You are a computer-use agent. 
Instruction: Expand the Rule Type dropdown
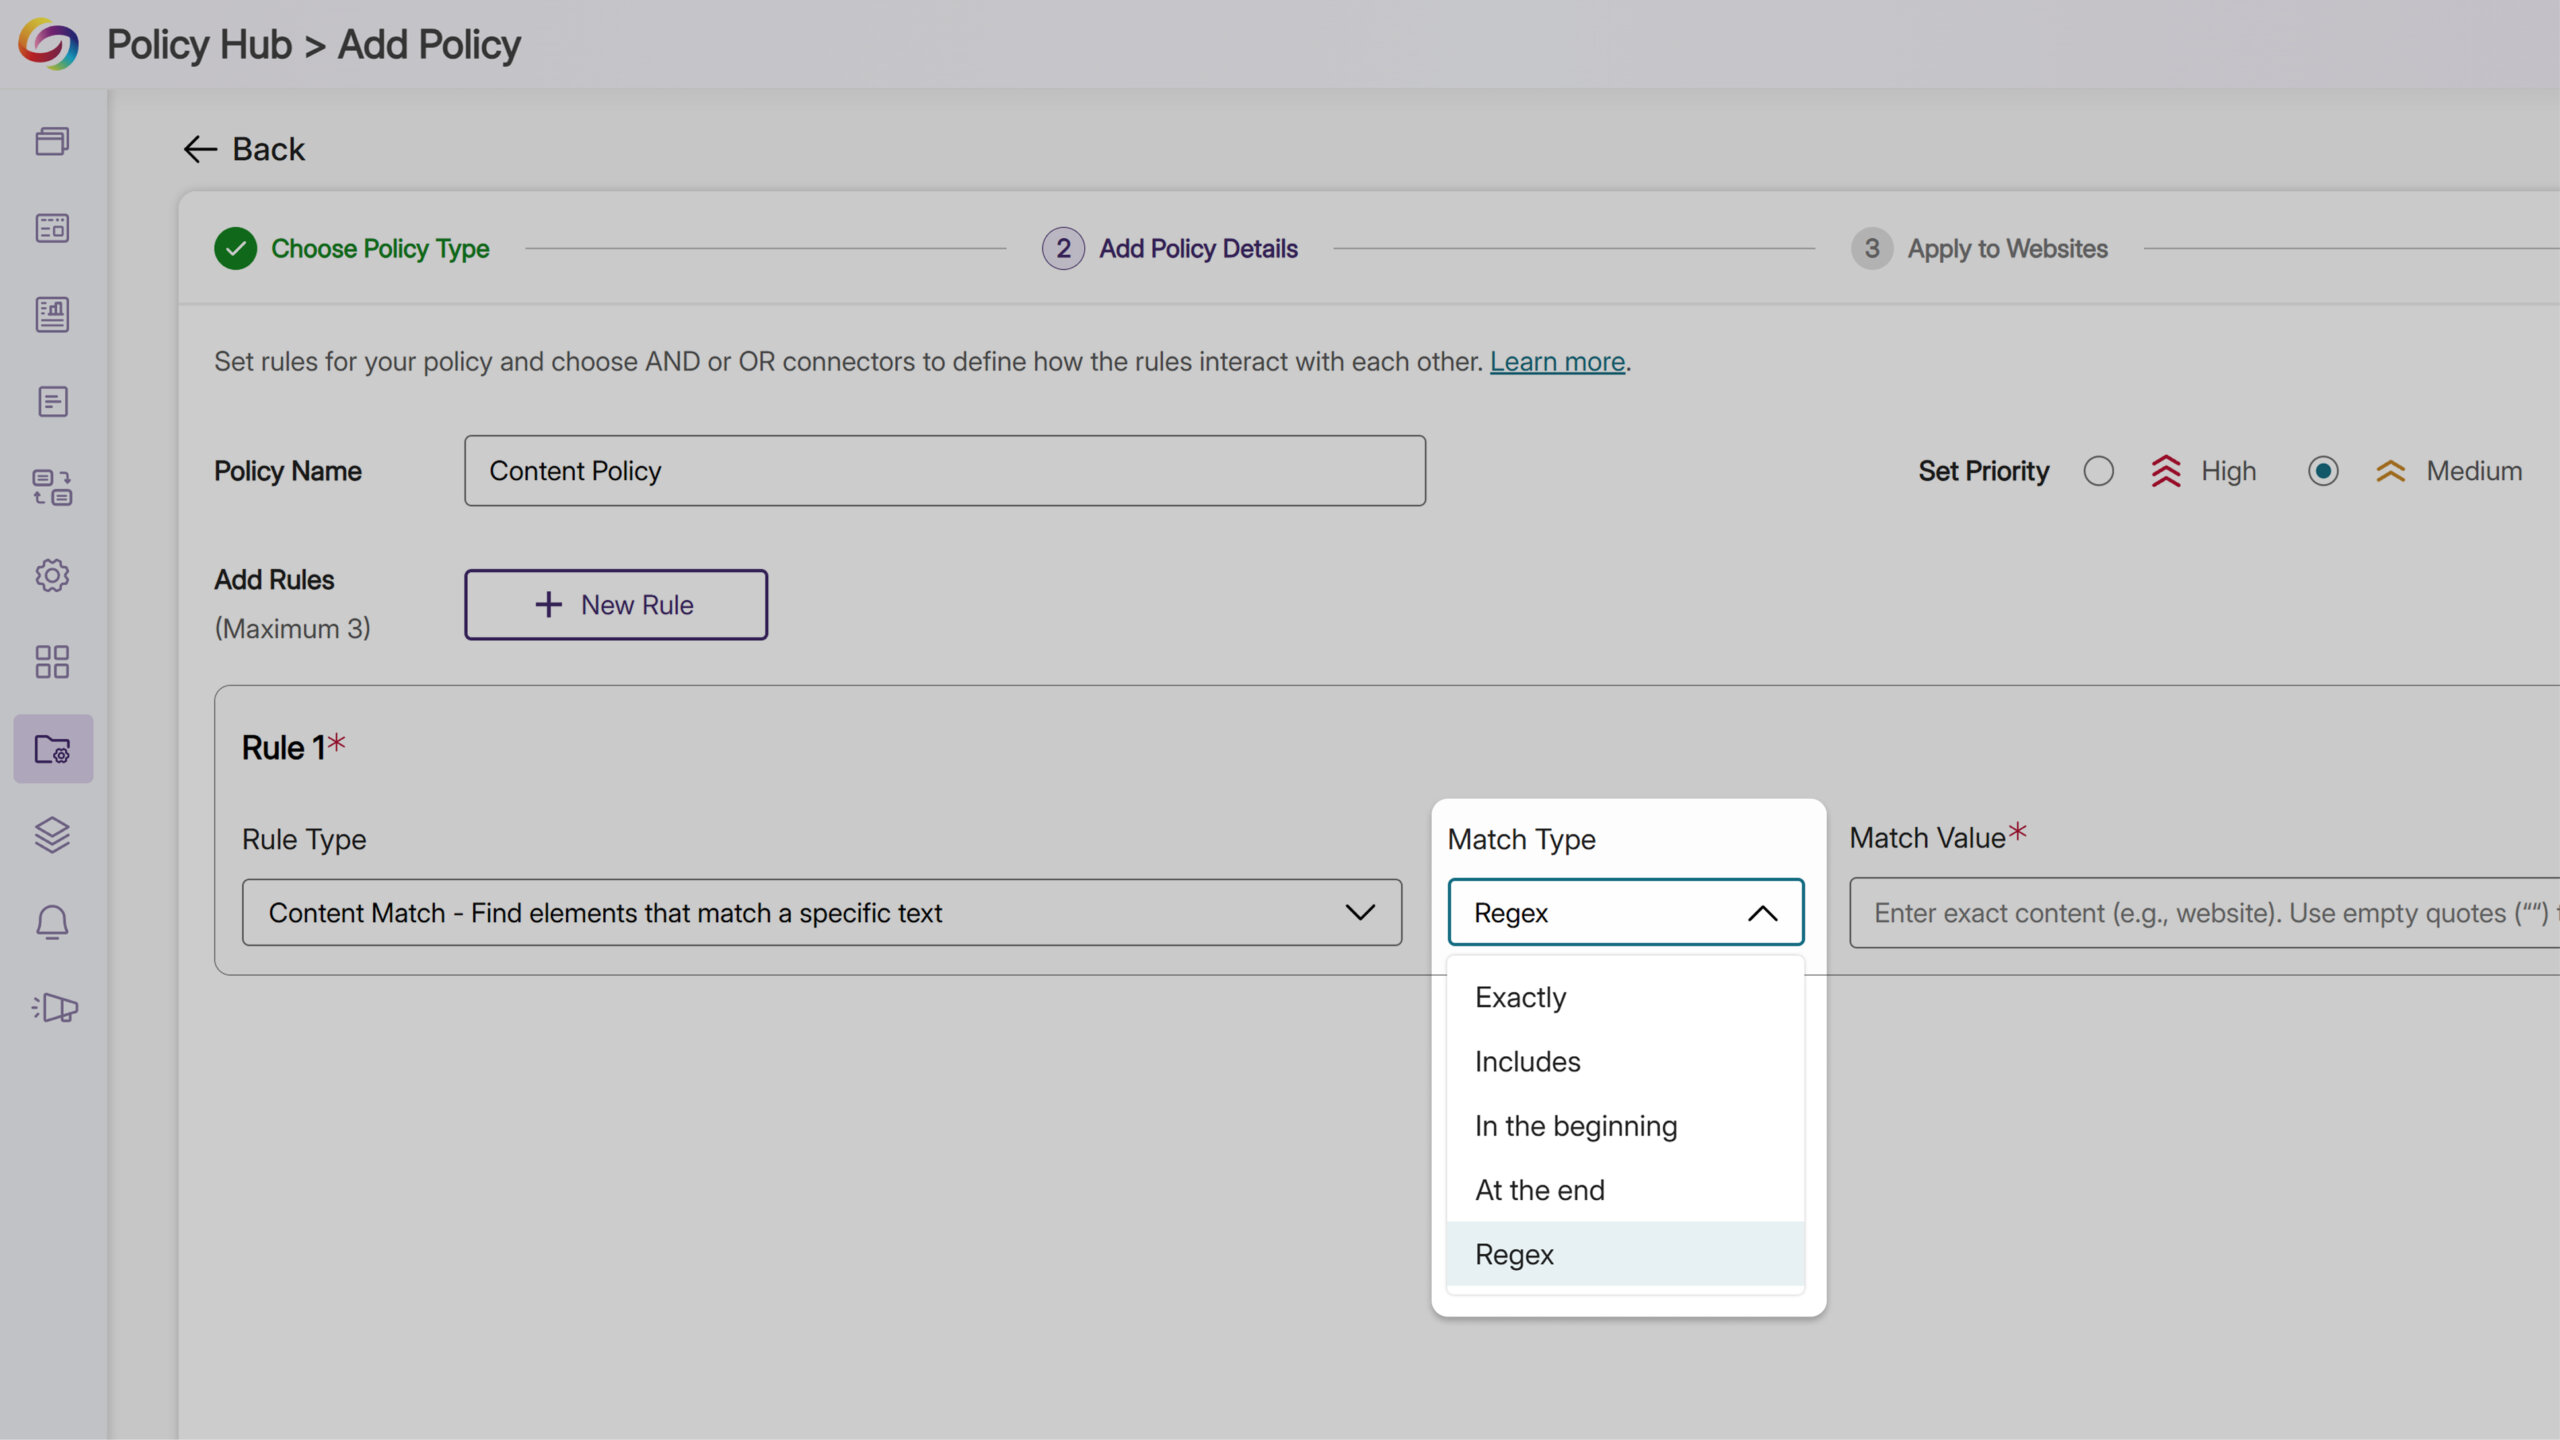pyautogui.click(x=821, y=913)
